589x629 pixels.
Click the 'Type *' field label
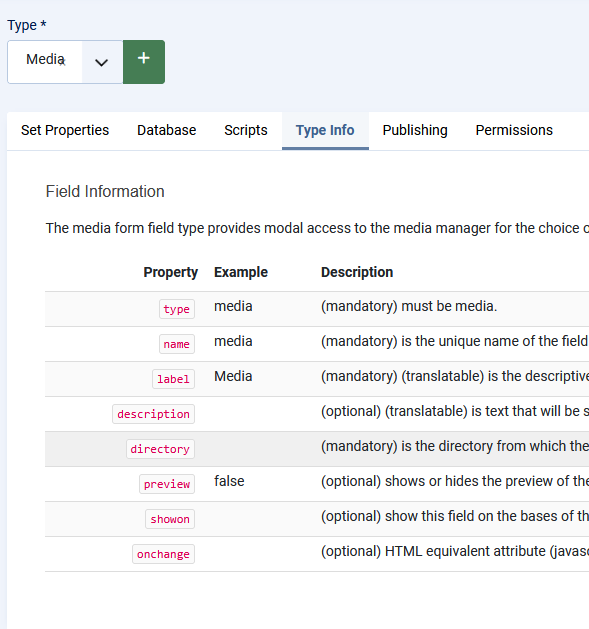pyautogui.click(x=27, y=25)
